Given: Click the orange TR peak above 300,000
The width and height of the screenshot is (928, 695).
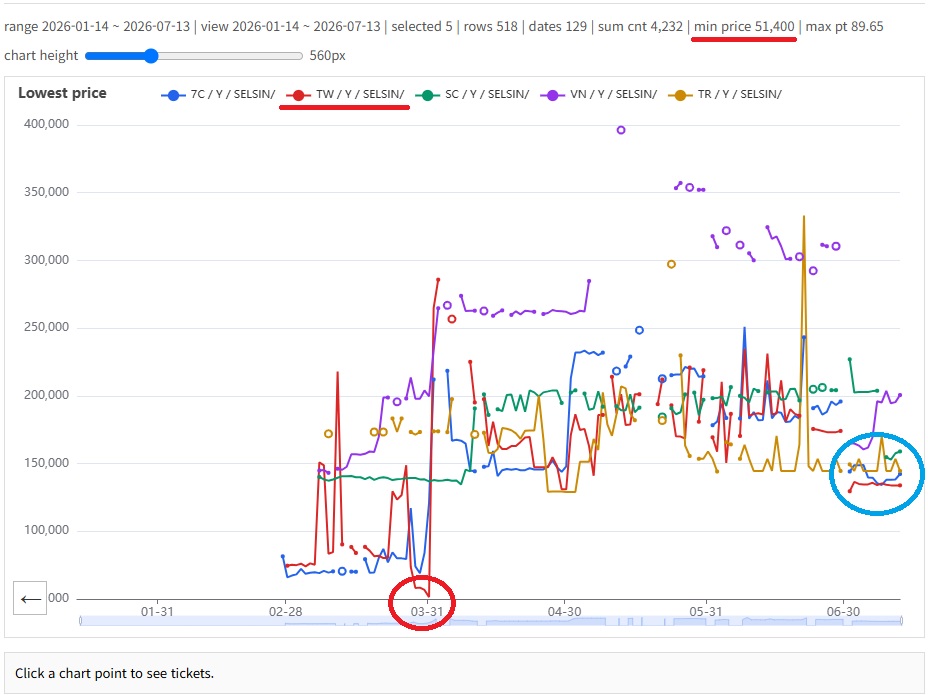Looking at the screenshot, I should click(x=804, y=217).
